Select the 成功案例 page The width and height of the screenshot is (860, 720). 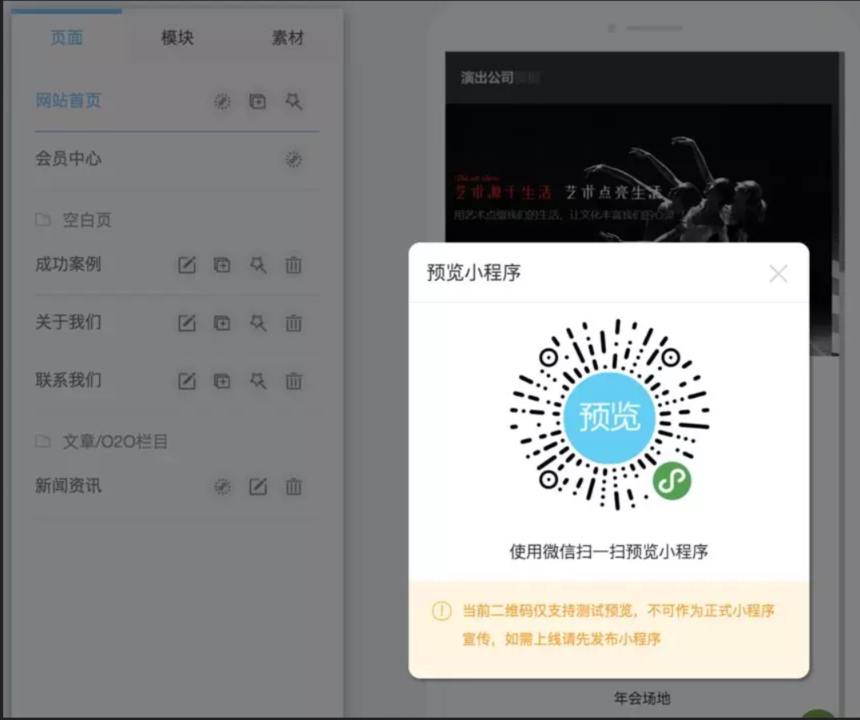(x=68, y=264)
